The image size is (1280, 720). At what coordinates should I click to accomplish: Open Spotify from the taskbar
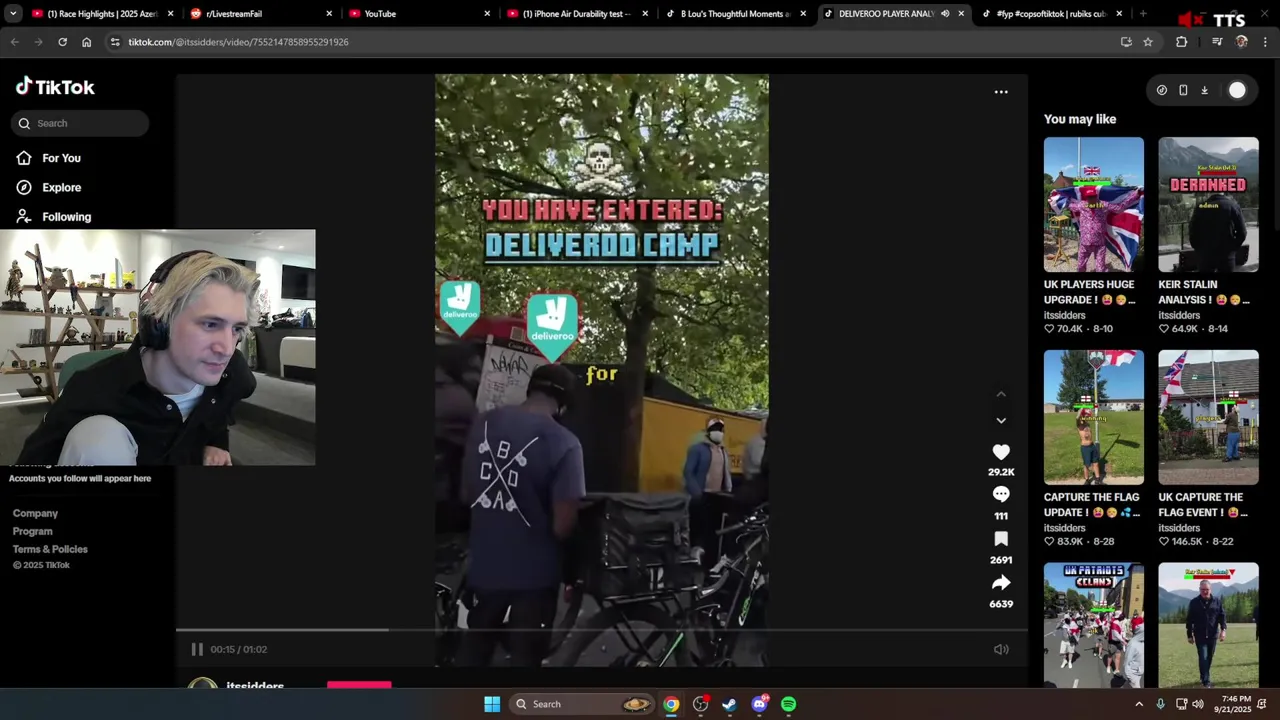[788, 704]
